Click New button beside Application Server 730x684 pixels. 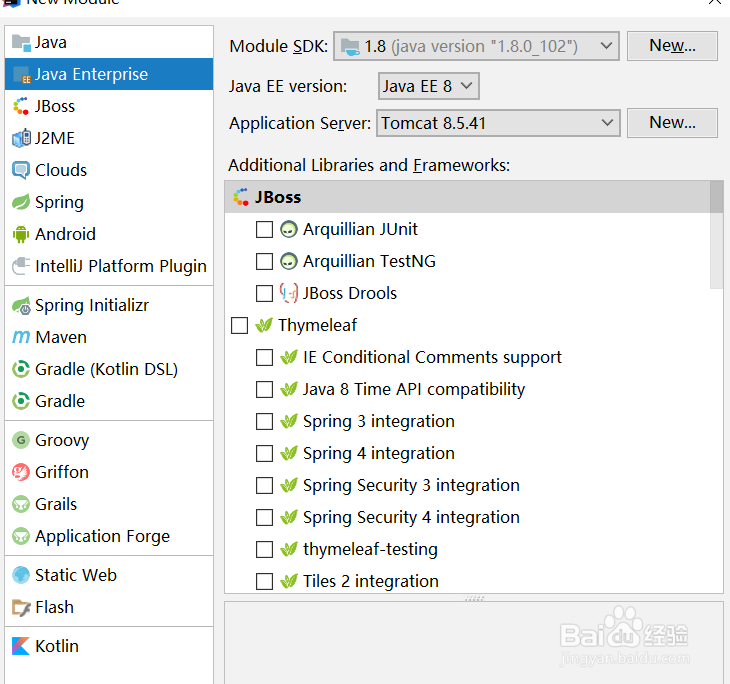tap(672, 123)
